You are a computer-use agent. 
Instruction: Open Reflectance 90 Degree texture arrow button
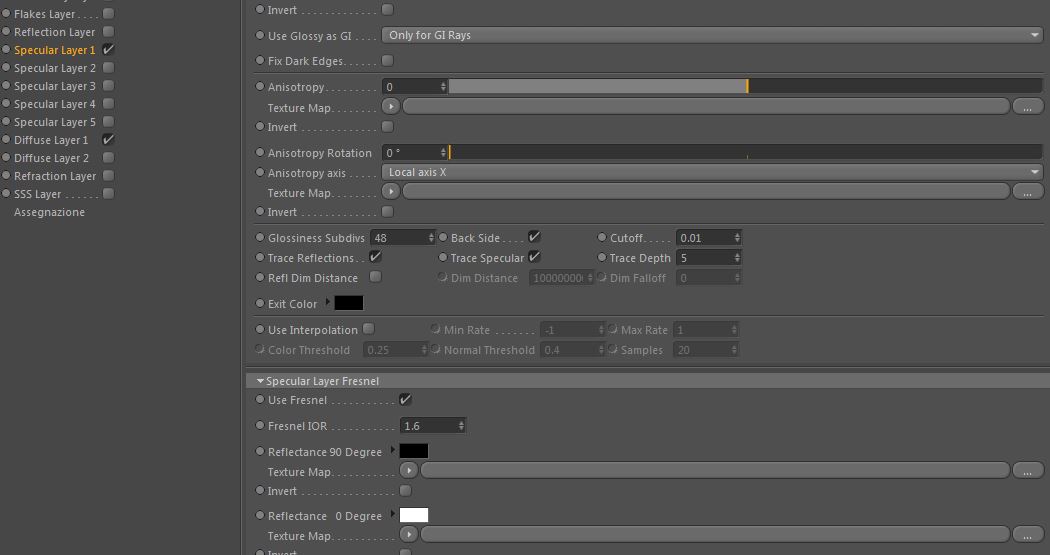pos(409,471)
